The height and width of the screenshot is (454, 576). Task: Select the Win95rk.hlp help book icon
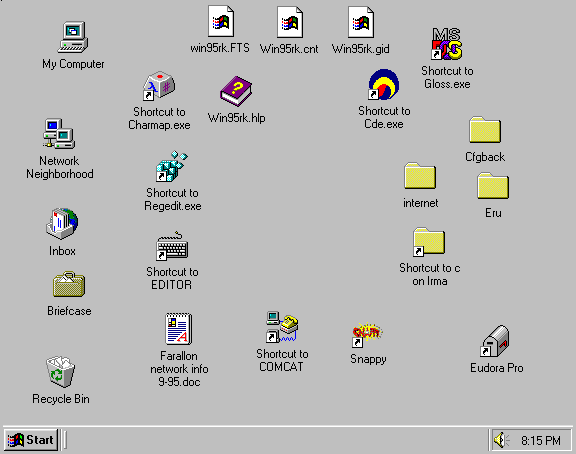tap(236, 91)
